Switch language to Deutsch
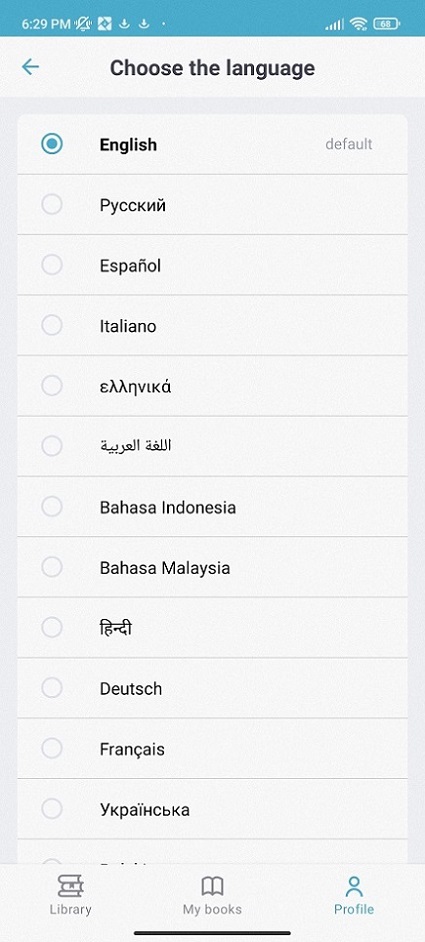This screenshot has width=425, height=942. (x=212, y=688)
